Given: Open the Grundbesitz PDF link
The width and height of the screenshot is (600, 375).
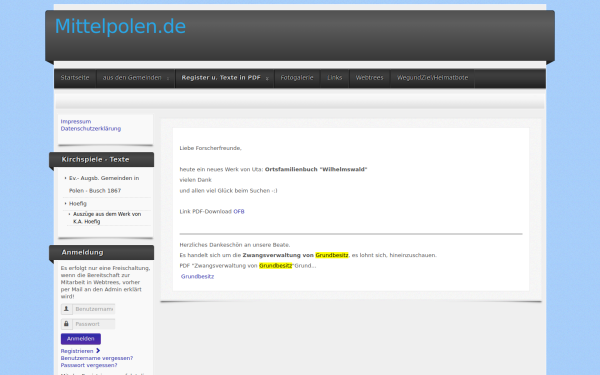Looking at the screenshot, I should 197,276.
